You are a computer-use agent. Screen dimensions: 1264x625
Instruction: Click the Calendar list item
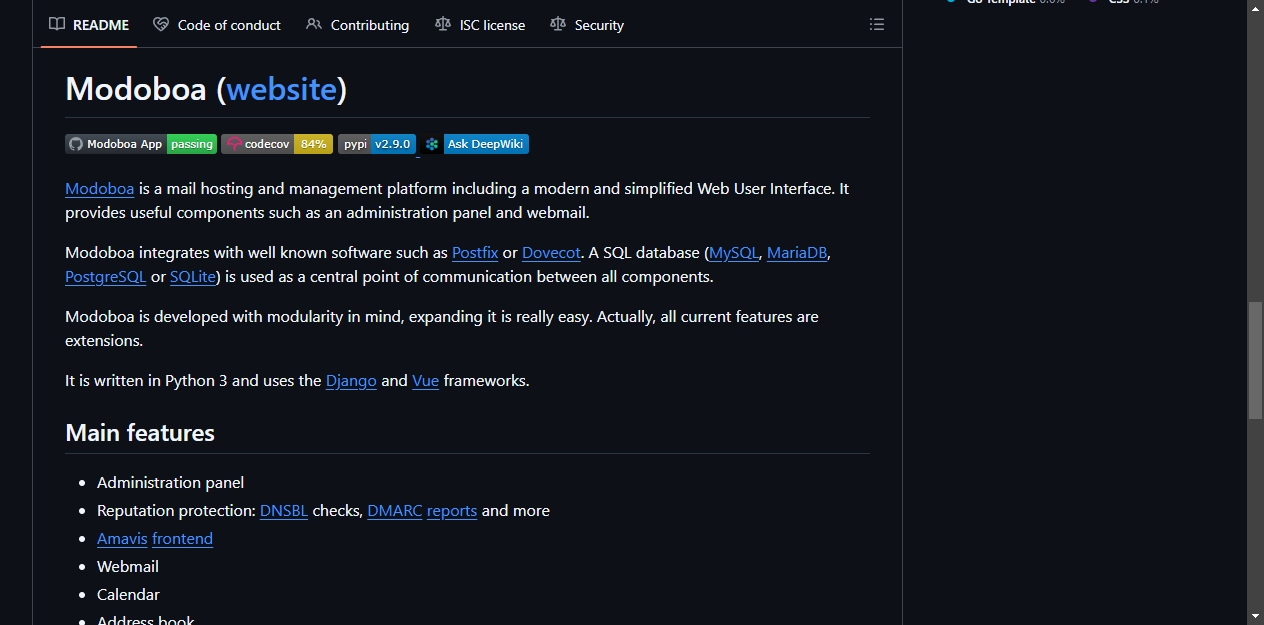point(128,594)
